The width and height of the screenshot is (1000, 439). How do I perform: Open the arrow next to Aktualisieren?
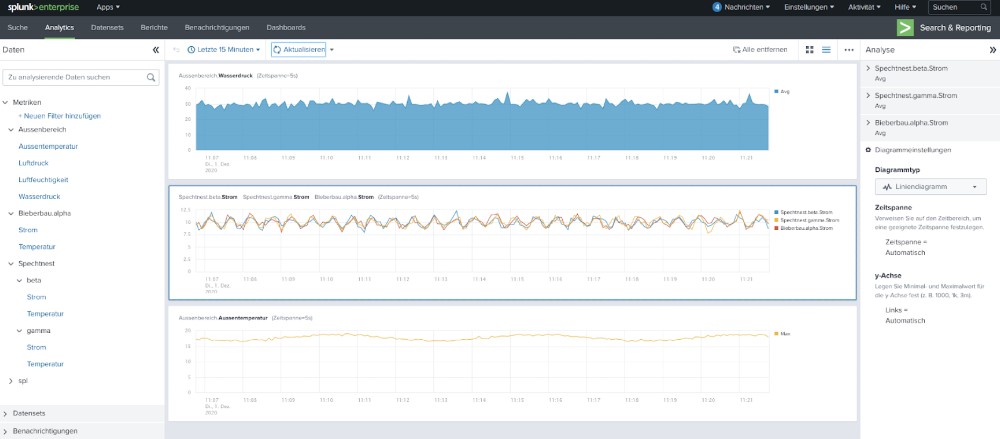(332, 50)
